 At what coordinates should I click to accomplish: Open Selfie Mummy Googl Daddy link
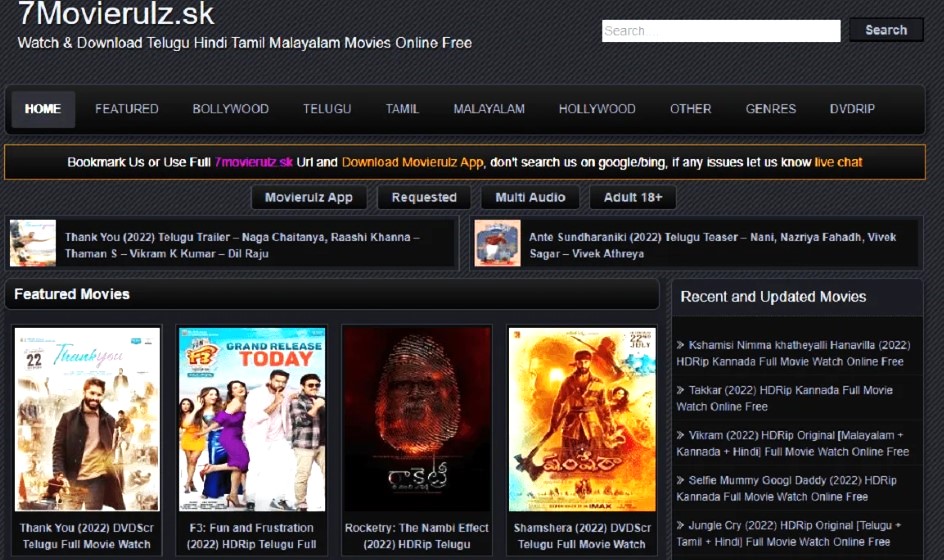[786, 489]
